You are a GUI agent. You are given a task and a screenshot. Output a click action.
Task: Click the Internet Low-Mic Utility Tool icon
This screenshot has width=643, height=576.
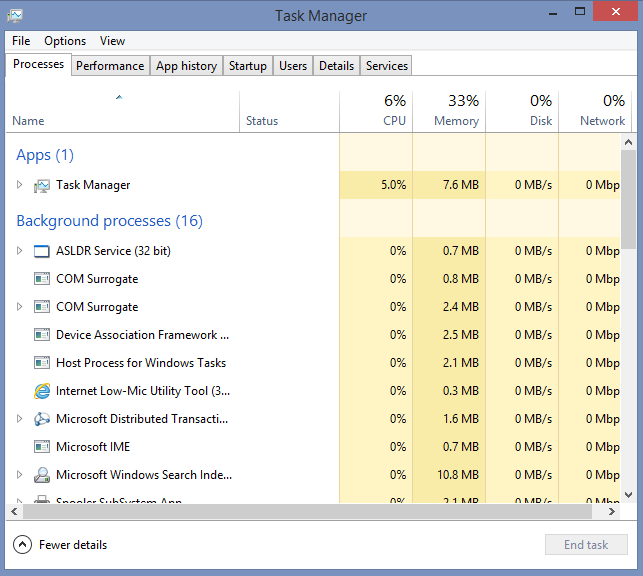(42, 391)
